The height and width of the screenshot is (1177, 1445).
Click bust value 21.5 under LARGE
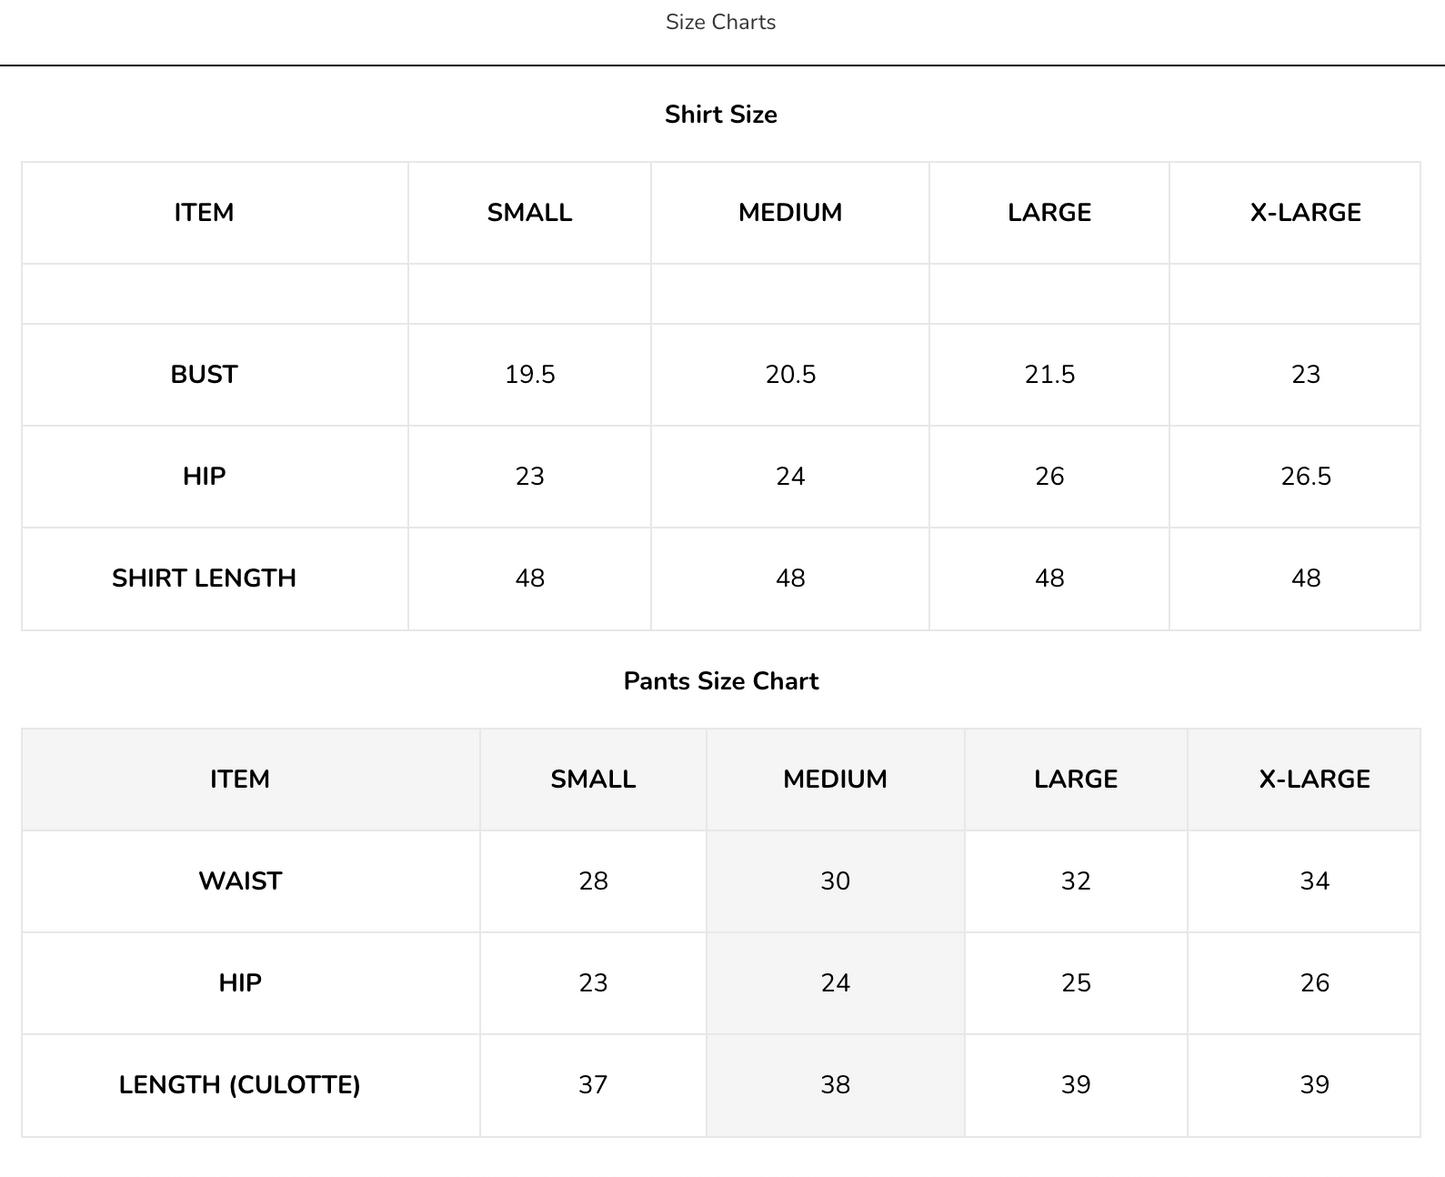tap(1050, 374)
